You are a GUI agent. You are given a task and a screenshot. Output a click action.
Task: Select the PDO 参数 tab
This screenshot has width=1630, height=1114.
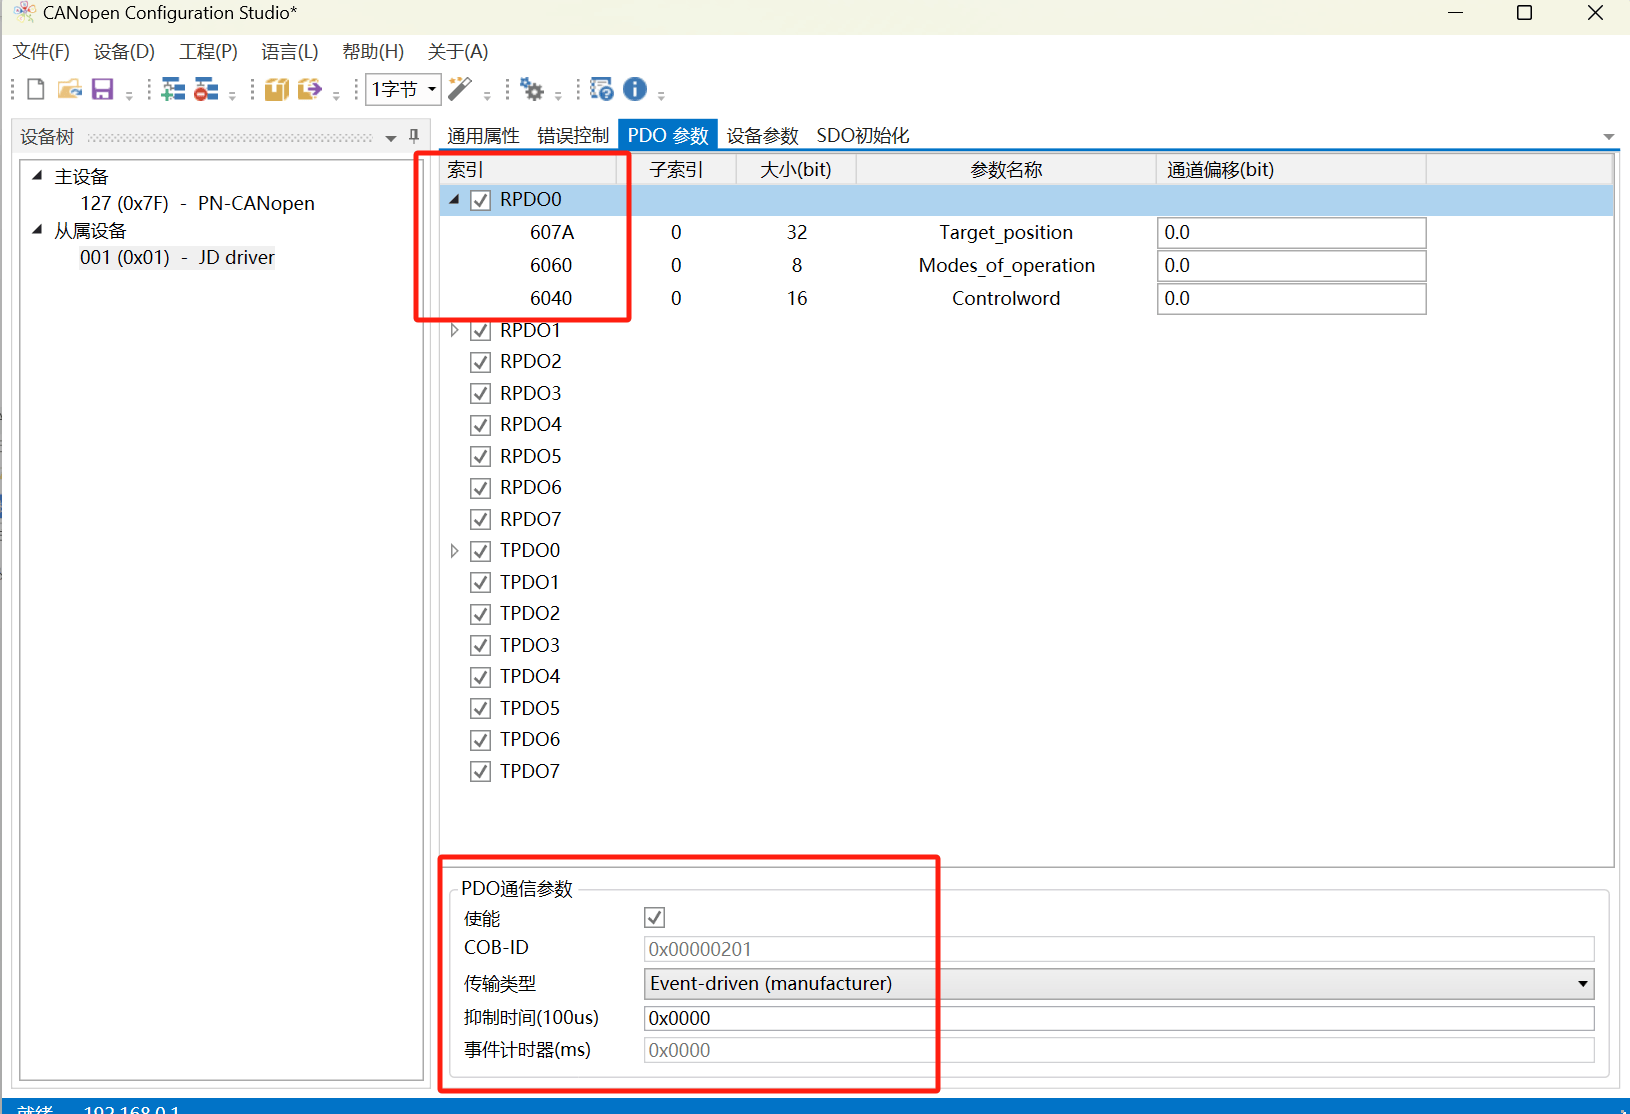tap(668, 135)
